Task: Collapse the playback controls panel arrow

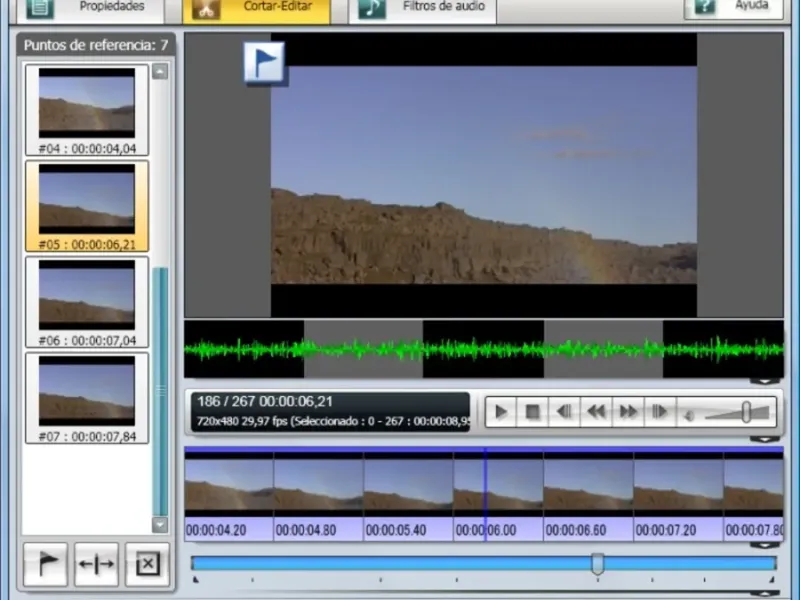Action: pyautogui.click(x=764, y=439)
